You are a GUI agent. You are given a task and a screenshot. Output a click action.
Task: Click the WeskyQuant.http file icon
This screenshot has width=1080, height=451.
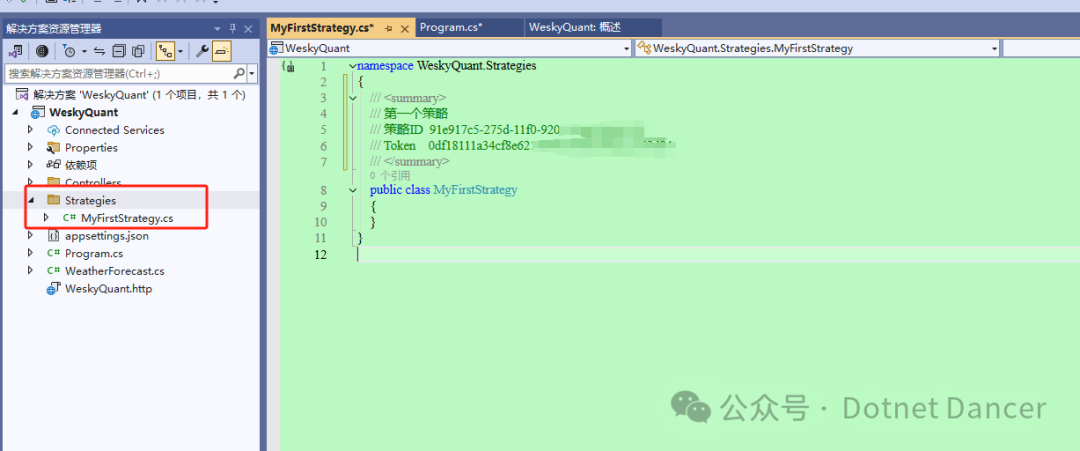coord(53,289)
